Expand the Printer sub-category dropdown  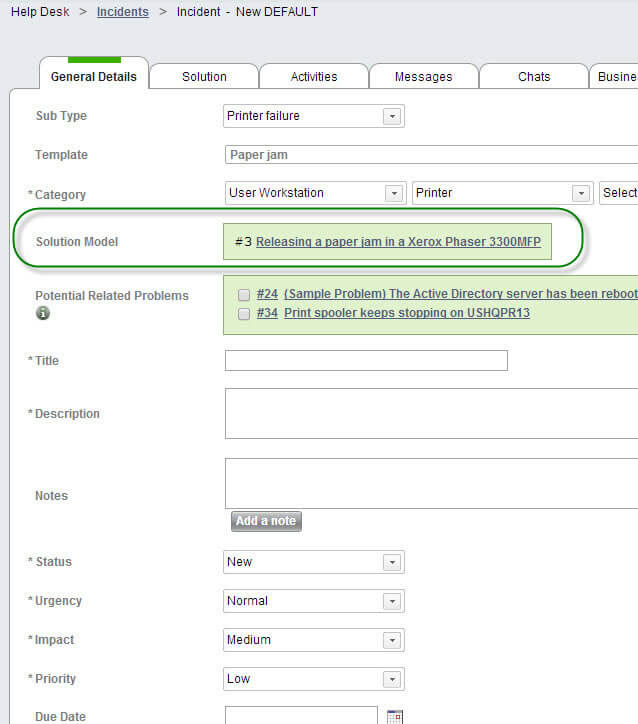coord(581,193)
